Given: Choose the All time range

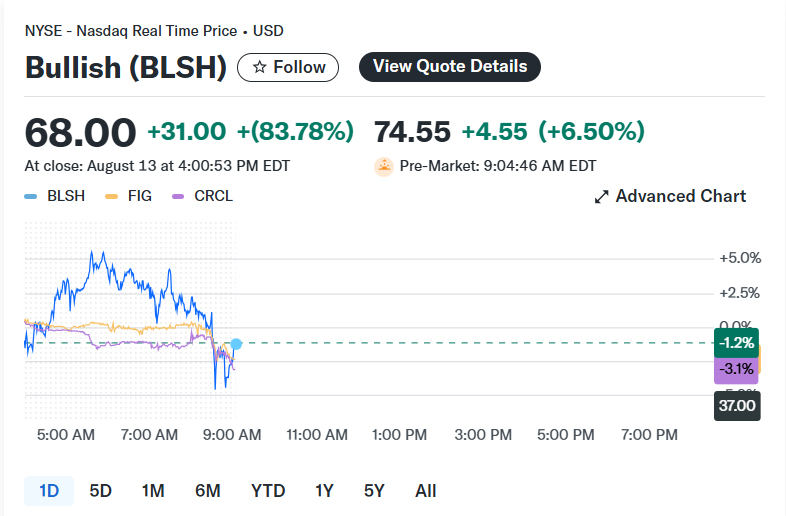Looking at the screenshot, I should (426, 491).
